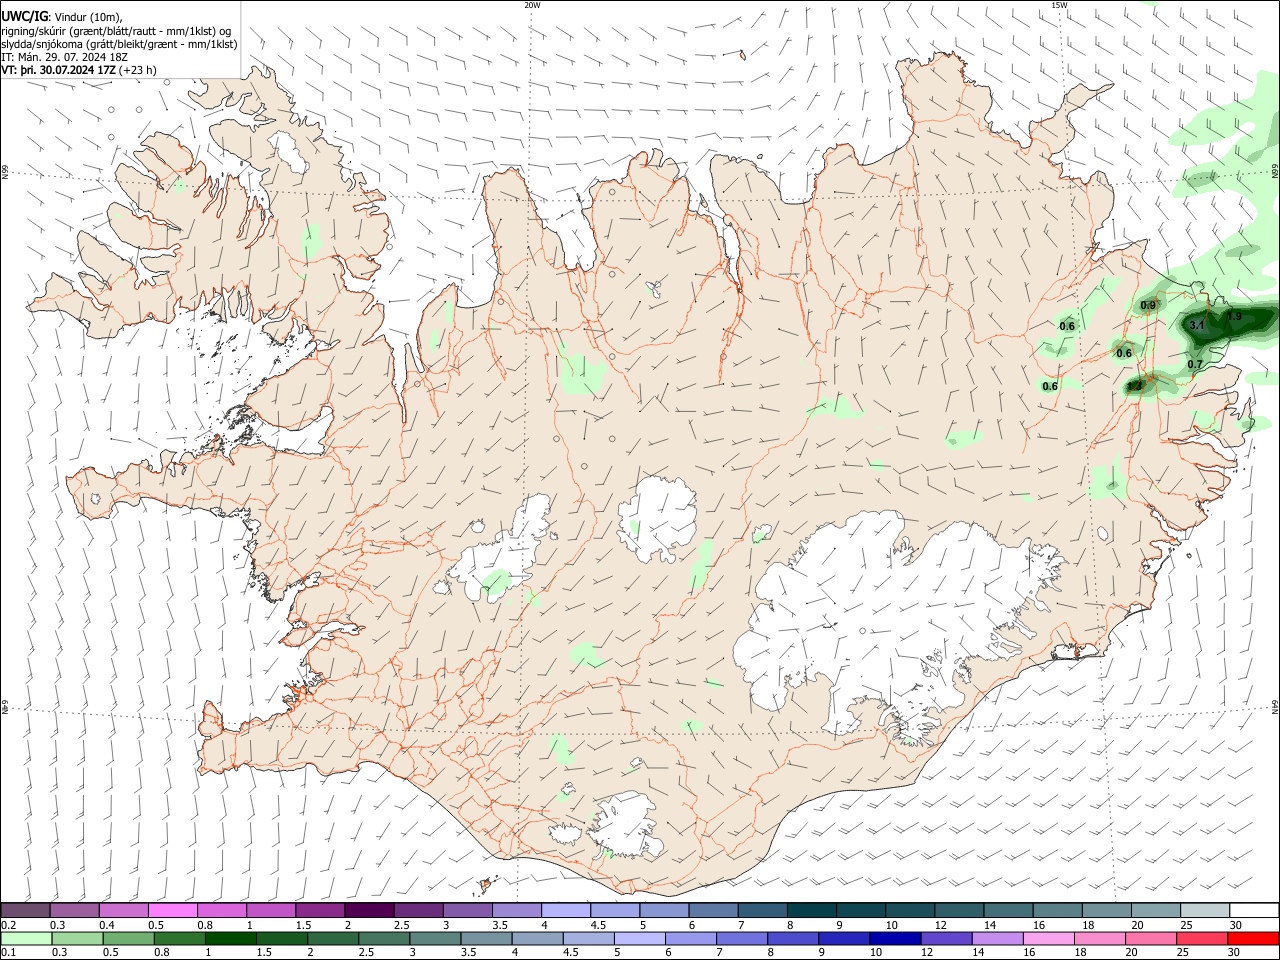Pick lower legend dark blue swatch between 10 and 12
This screenshot has height=960, width=1280.
tap(895, 938)
